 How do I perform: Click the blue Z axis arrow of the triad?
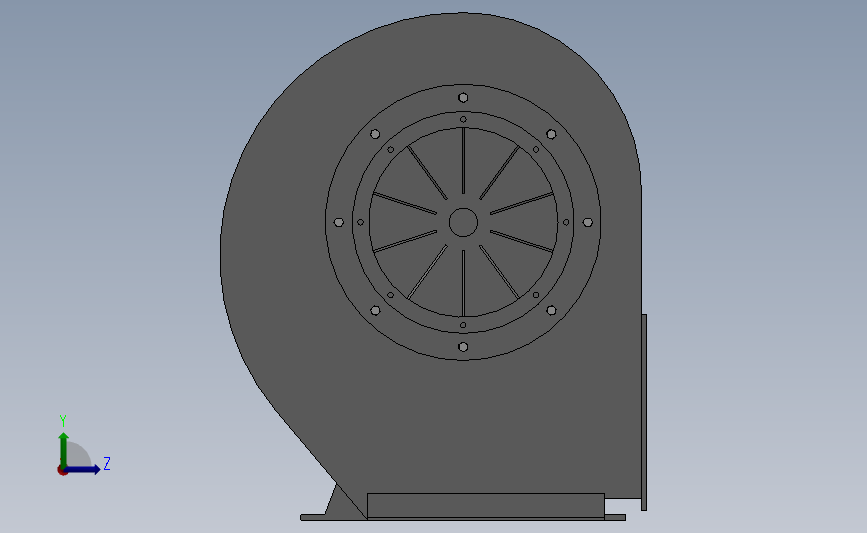point(83,469)
